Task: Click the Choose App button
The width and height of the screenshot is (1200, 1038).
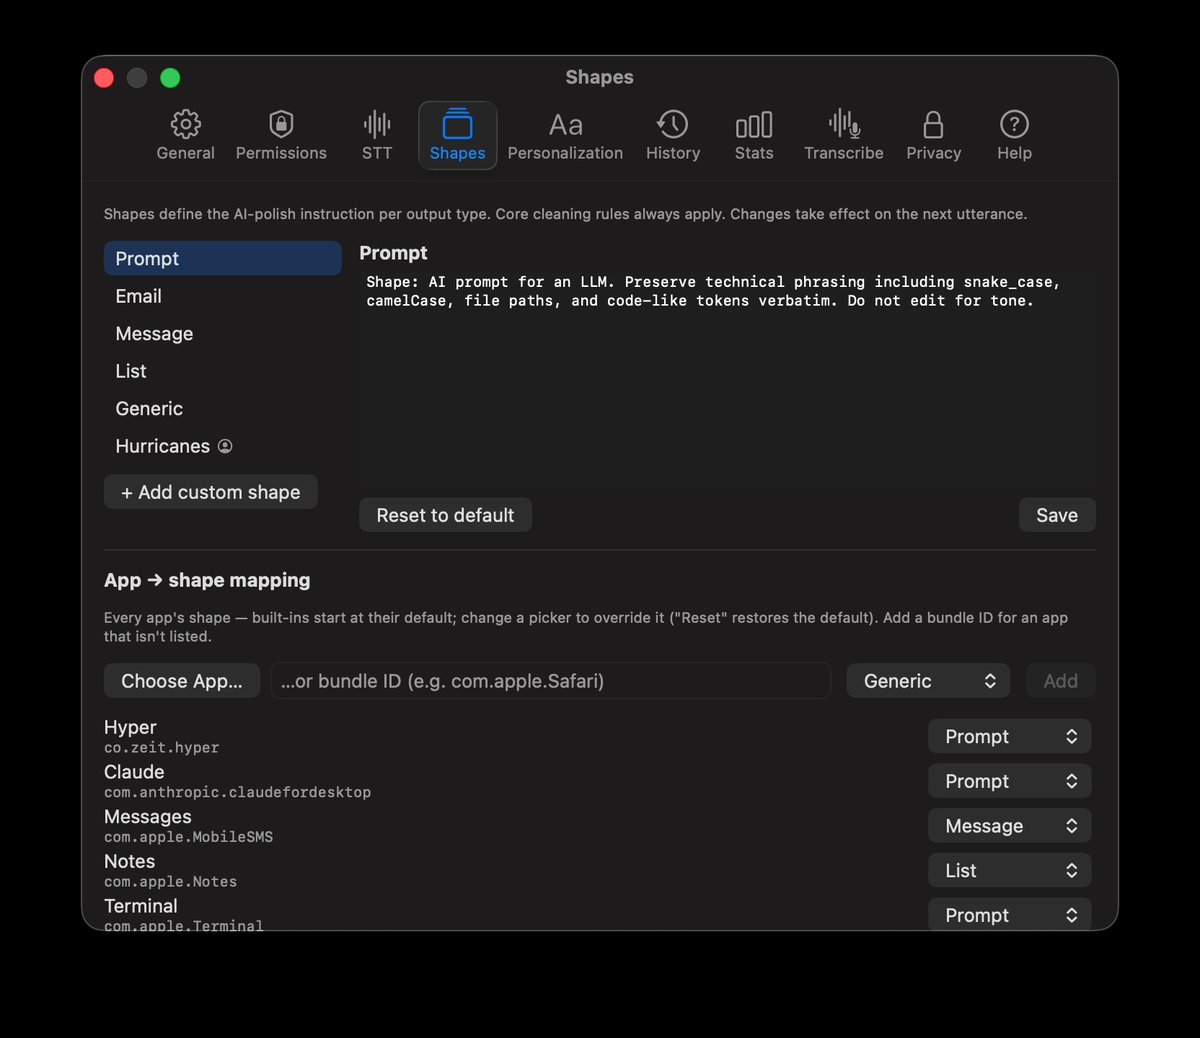Action: tap(182, 681)
